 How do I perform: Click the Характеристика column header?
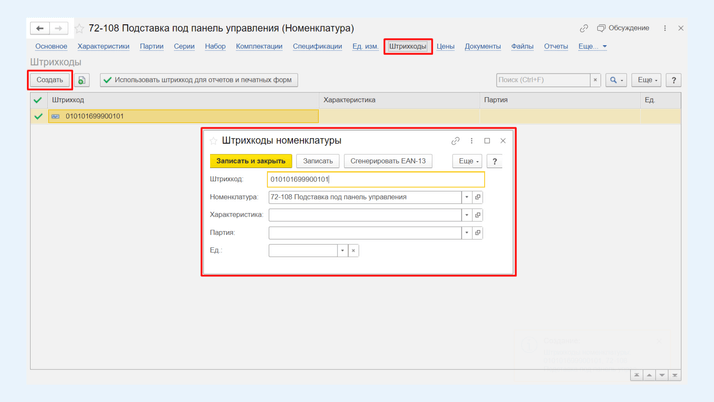pyautogui.click(x=399, y=100)
